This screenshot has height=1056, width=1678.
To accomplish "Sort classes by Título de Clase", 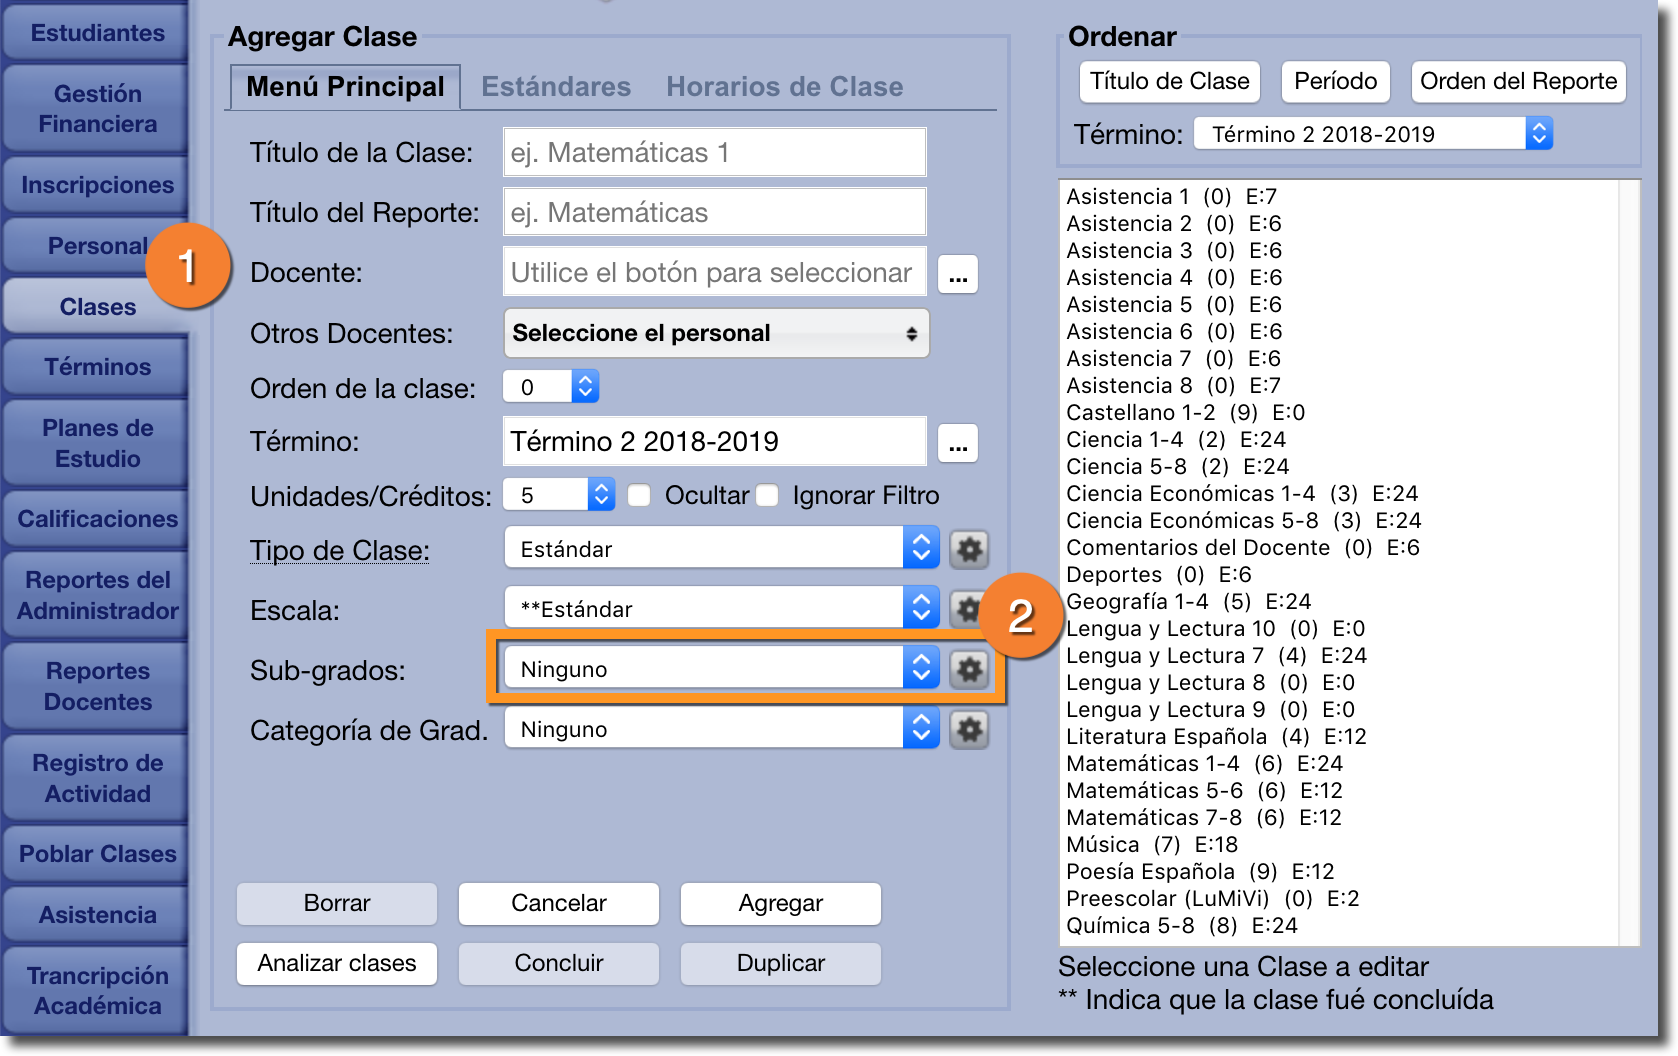I will pos(1169,81).
